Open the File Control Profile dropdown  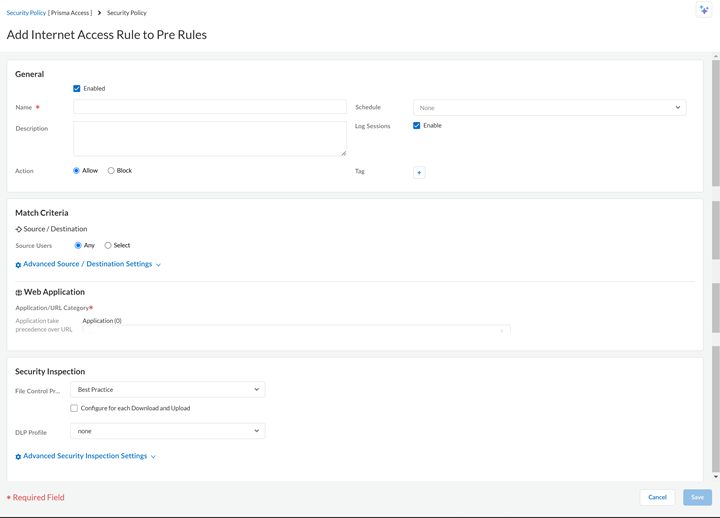coord(167,390)
